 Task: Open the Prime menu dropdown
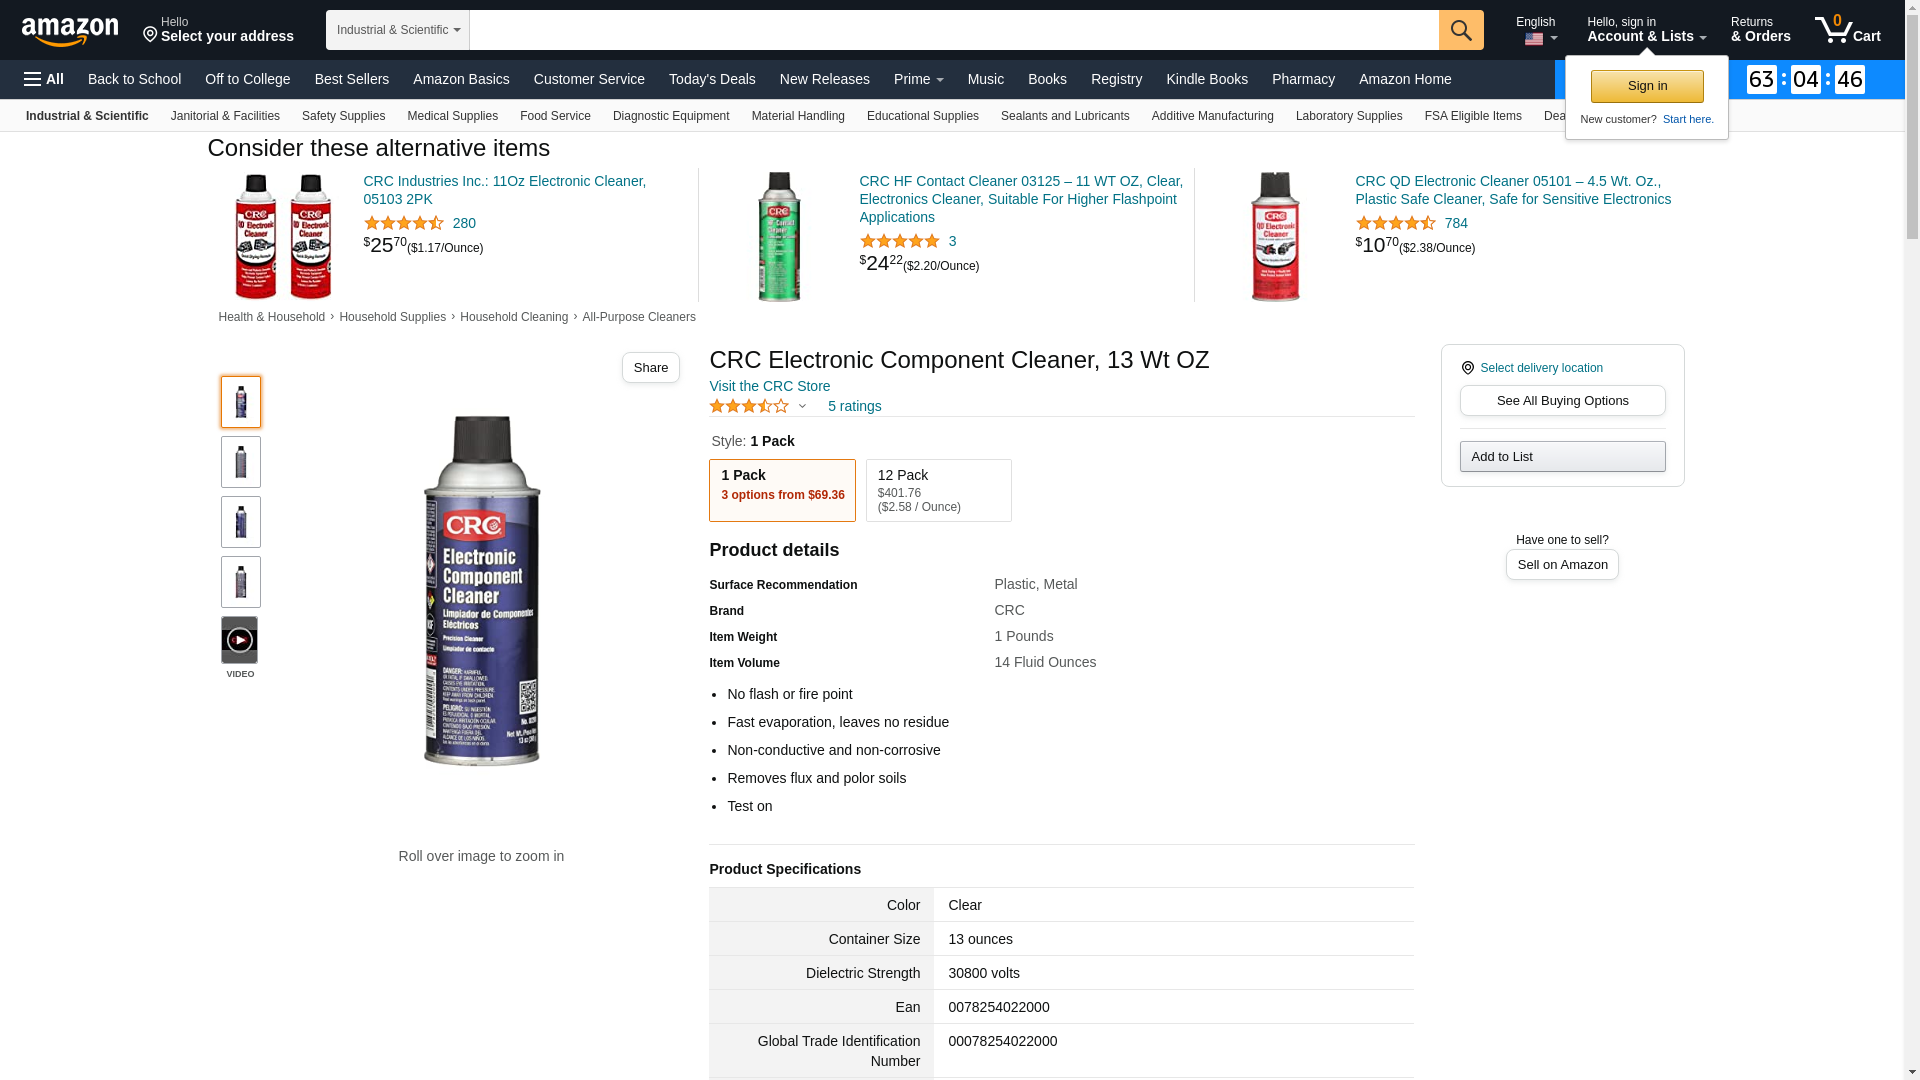point(918,79)
